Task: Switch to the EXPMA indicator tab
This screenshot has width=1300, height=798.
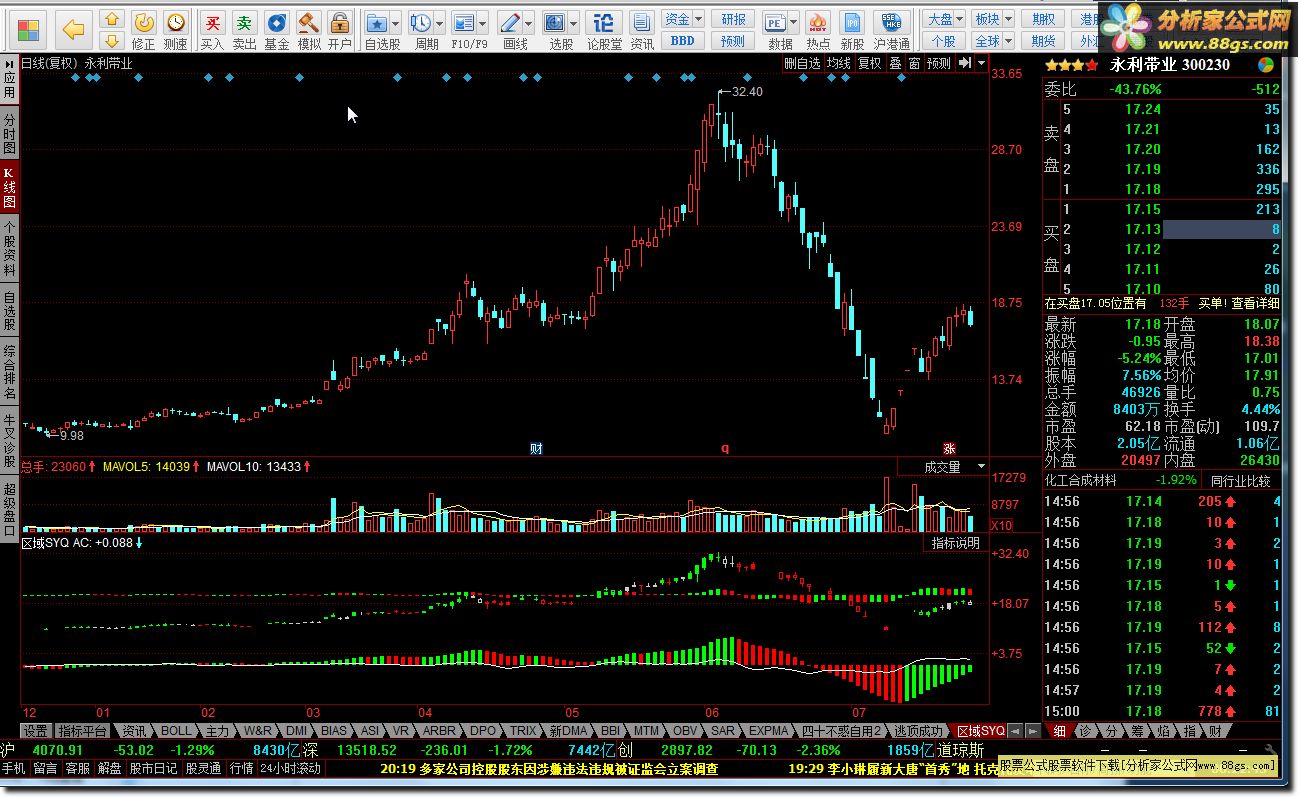Action: coord(769,731)
